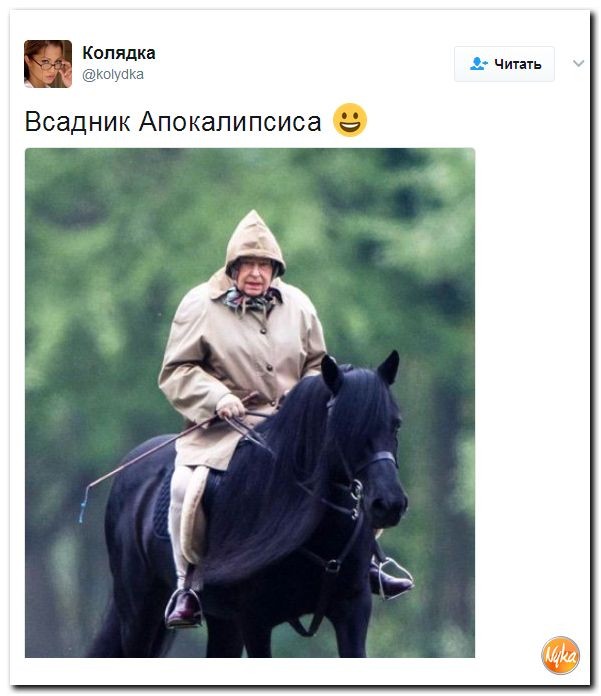
Task: Open the Колядка display name link
Action: [x=119, y=53]
